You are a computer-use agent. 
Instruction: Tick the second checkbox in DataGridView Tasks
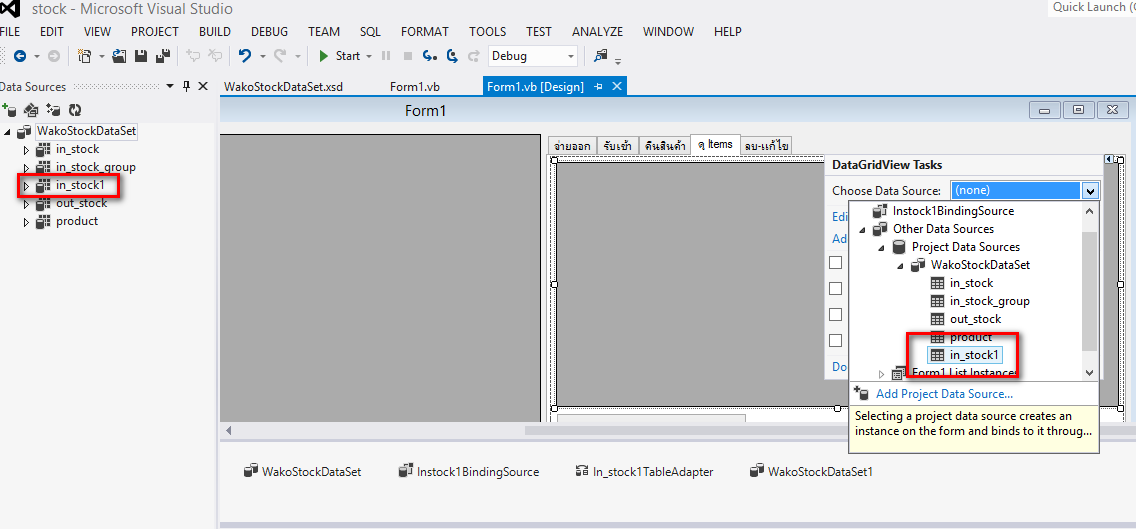pyautogui.click(x=835, y=288)
